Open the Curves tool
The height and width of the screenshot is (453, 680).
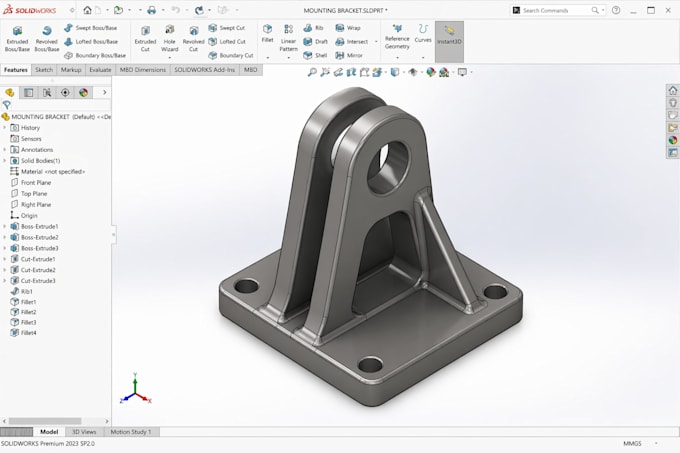(x=423, y=33)
